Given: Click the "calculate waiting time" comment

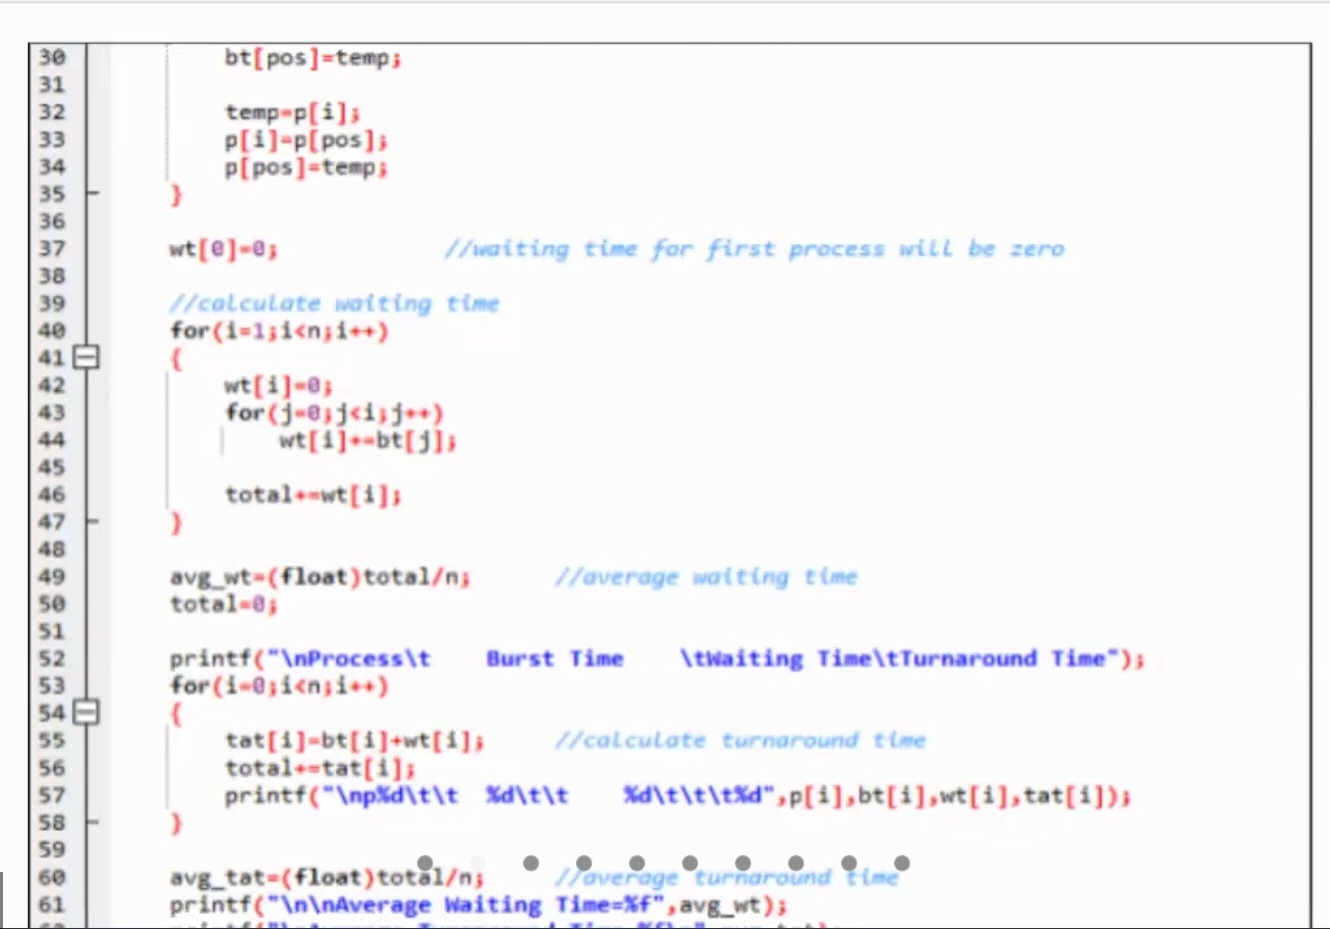Looking at the screenshot, I should tap(334, 303).
